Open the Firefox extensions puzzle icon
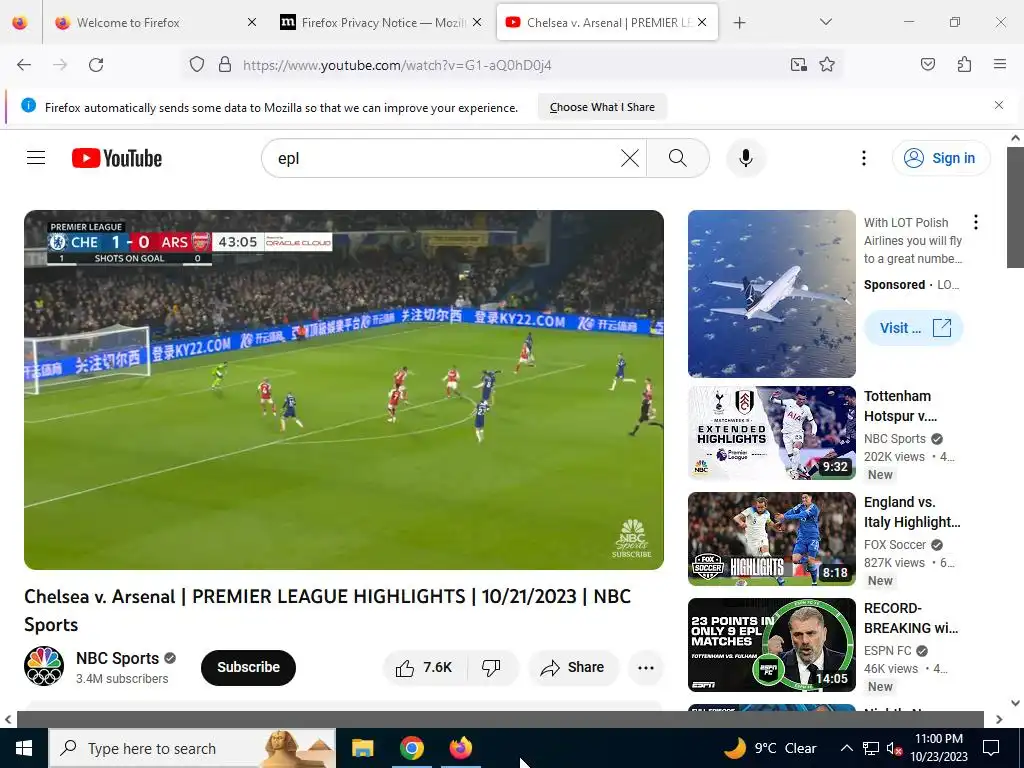Image resolution: width=1024 pixels, height=768 pixels. [x=964, y=65]
